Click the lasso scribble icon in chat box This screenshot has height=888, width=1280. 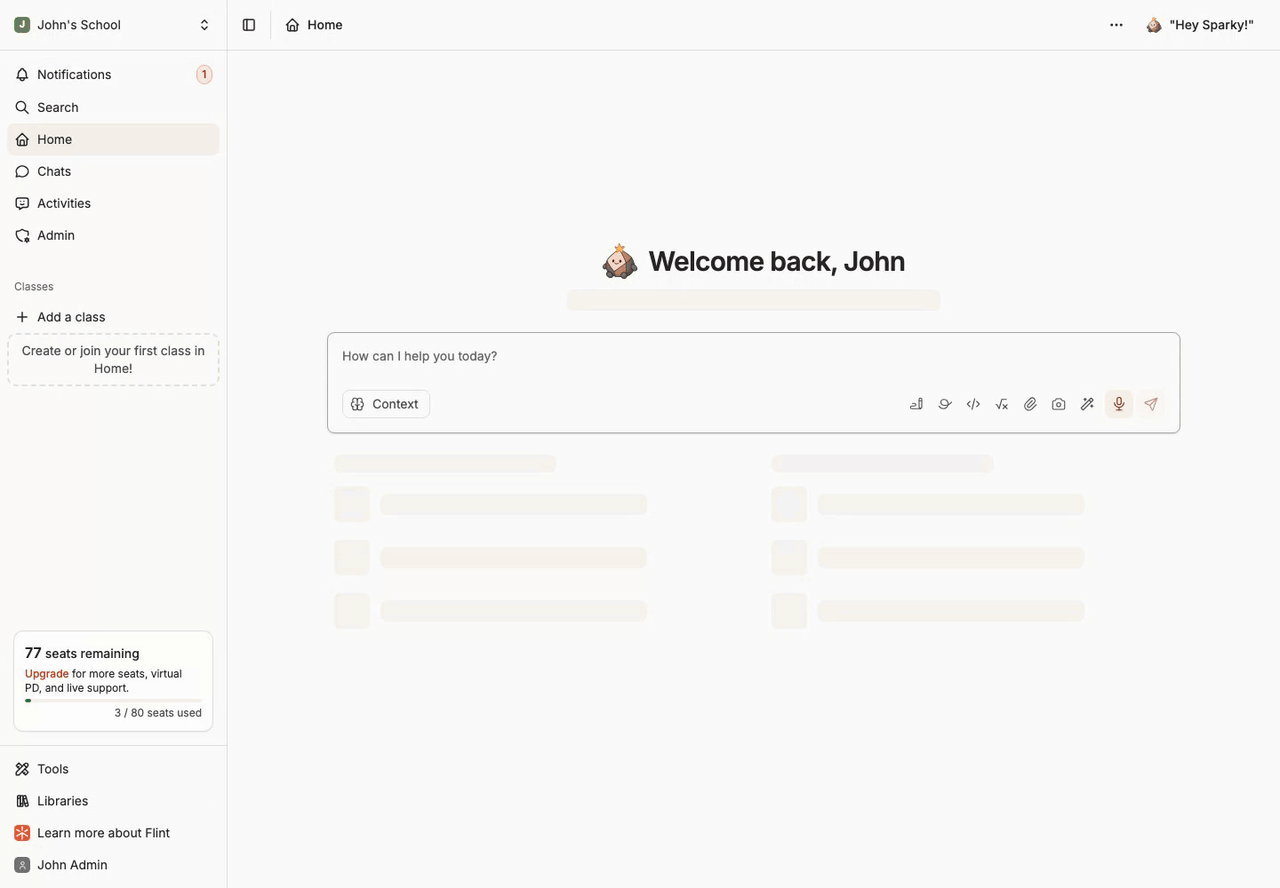coord(945,404)
